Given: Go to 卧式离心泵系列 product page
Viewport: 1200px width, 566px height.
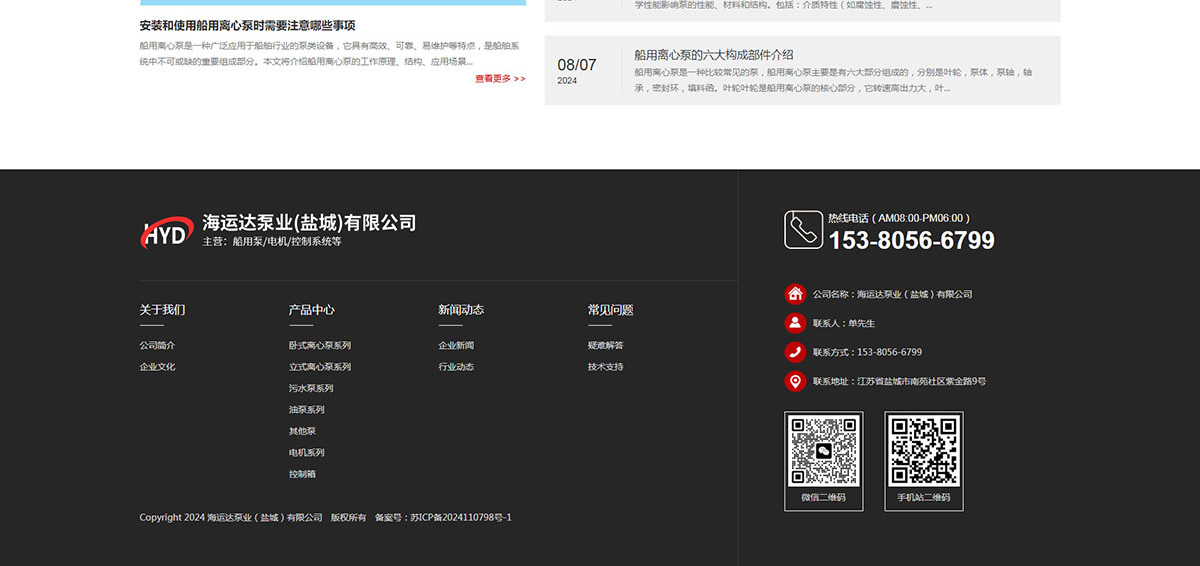Looking at the screenshot, I should (x=319, y=345).
